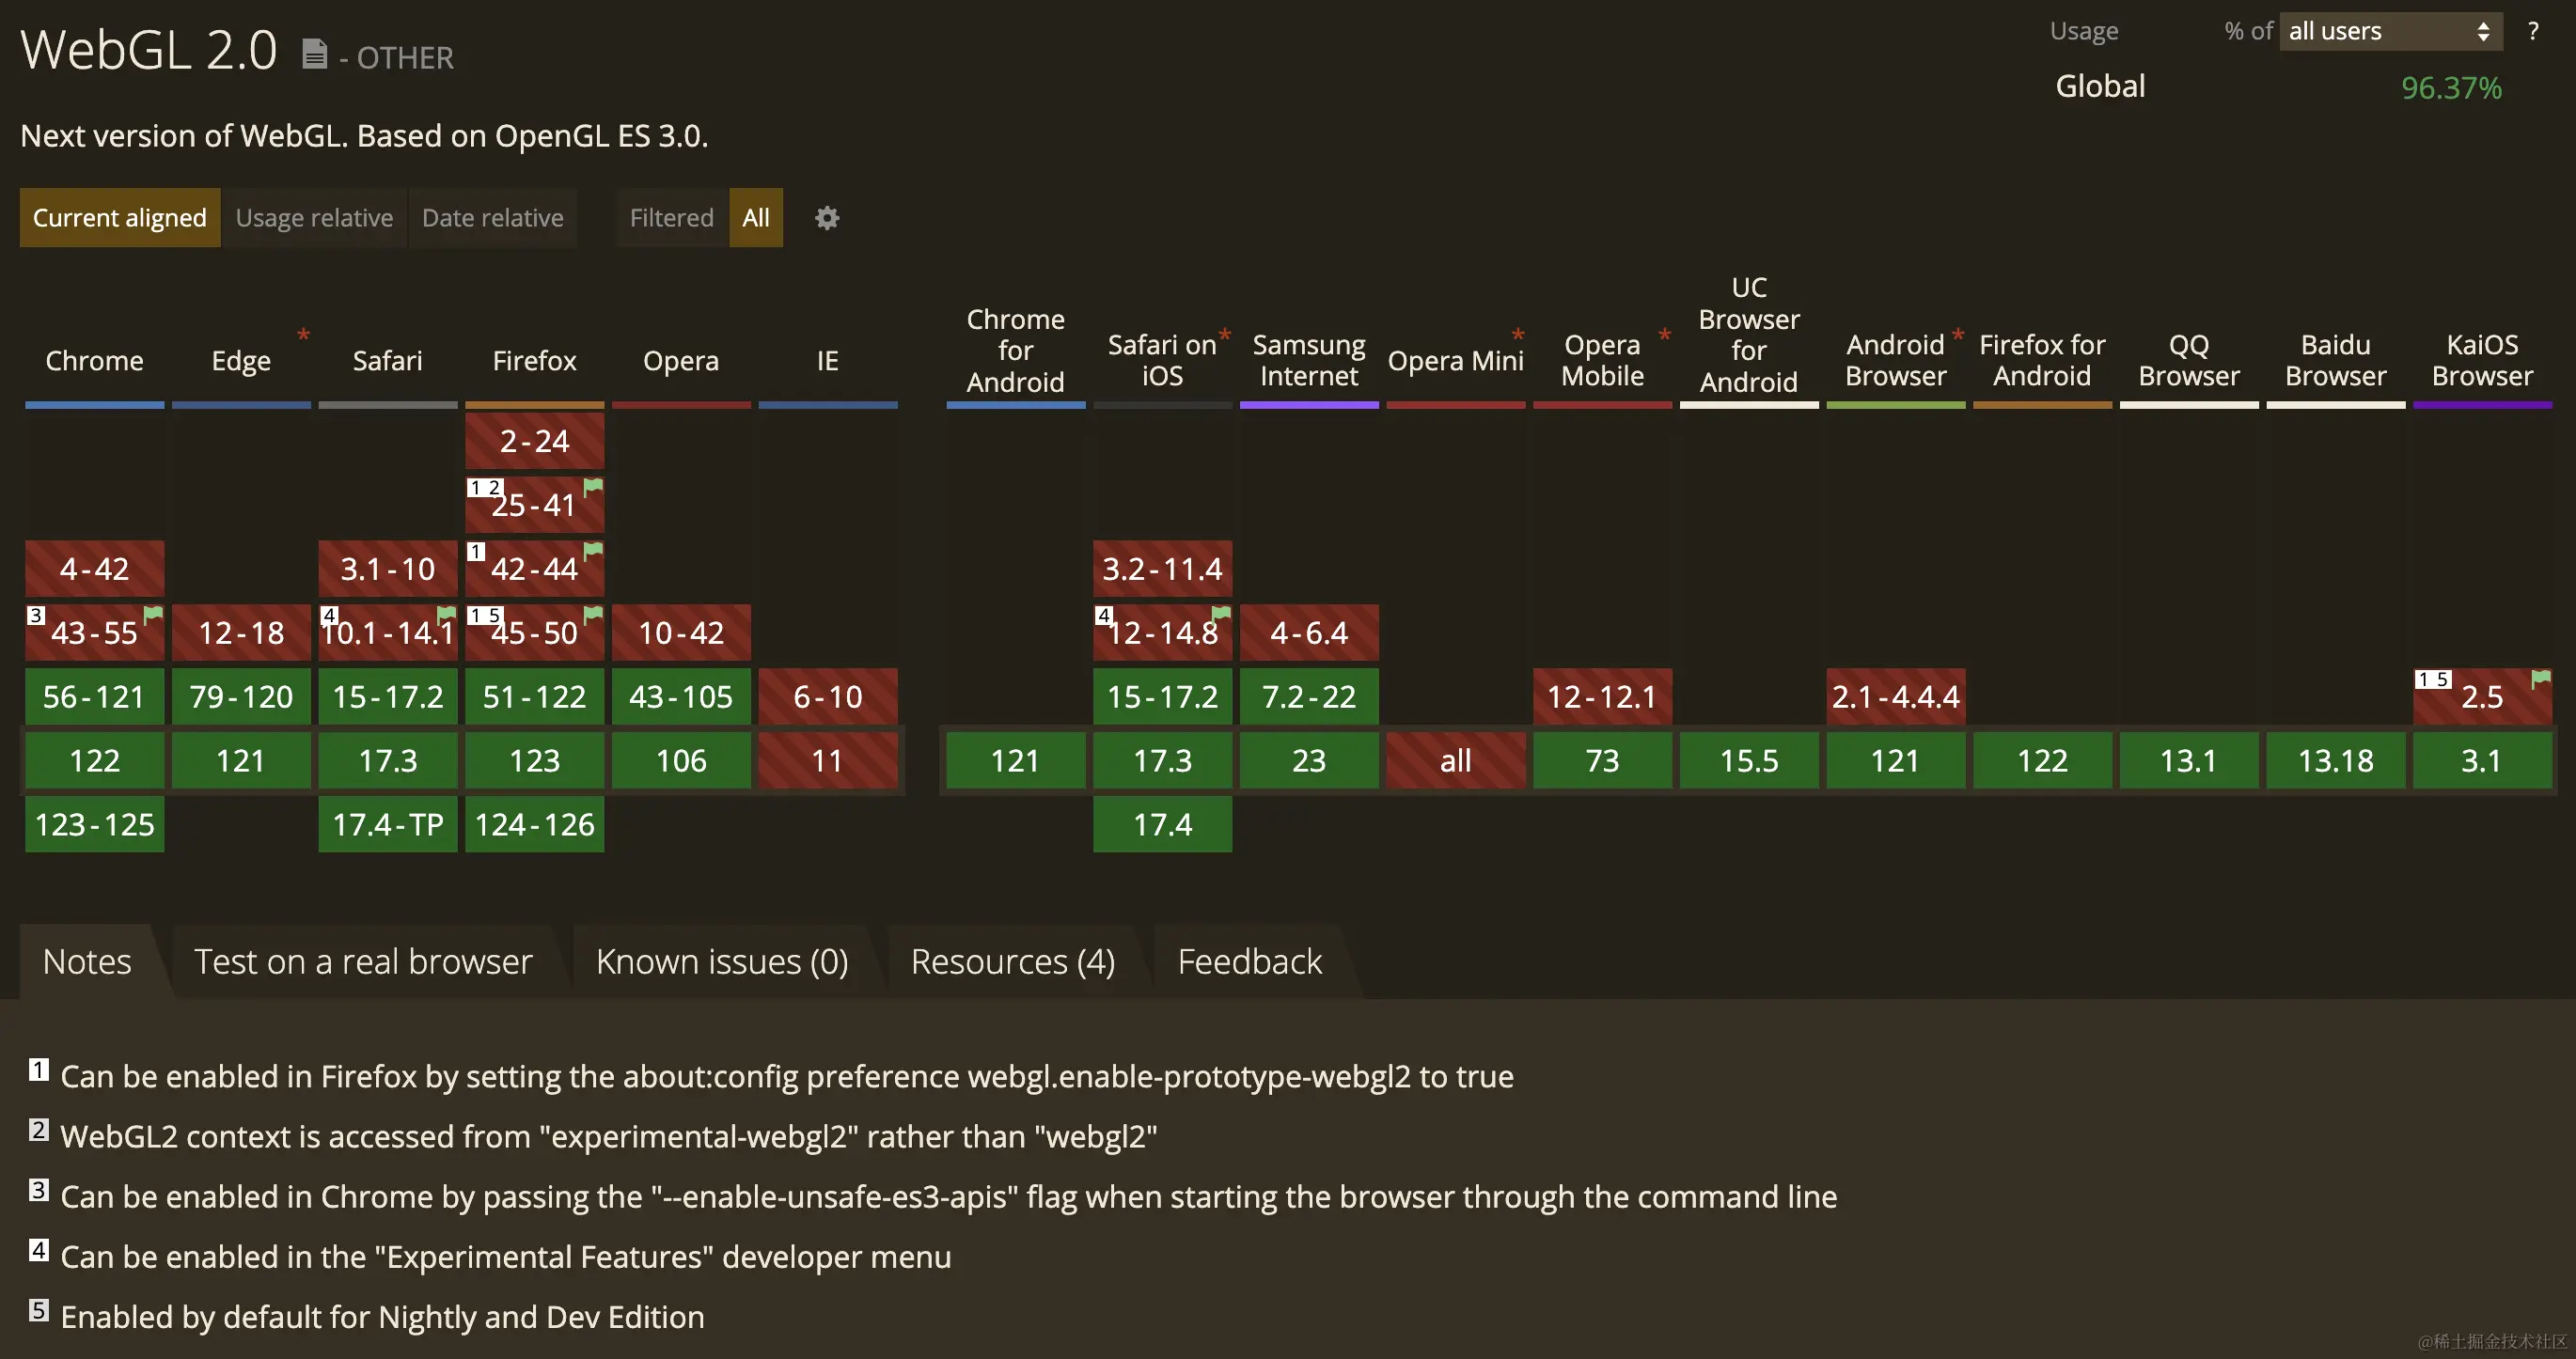Click the spec document icon beside WebGL 2.0
This screenshot has height=1359, width=2576.
click(x=314, y=54)
